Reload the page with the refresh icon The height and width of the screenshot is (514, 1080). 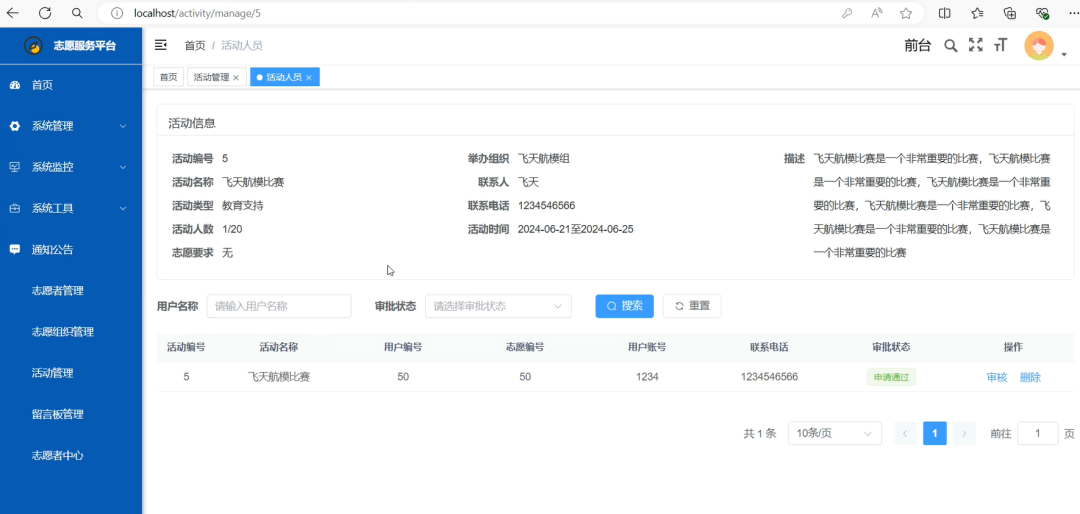point(45,13)
